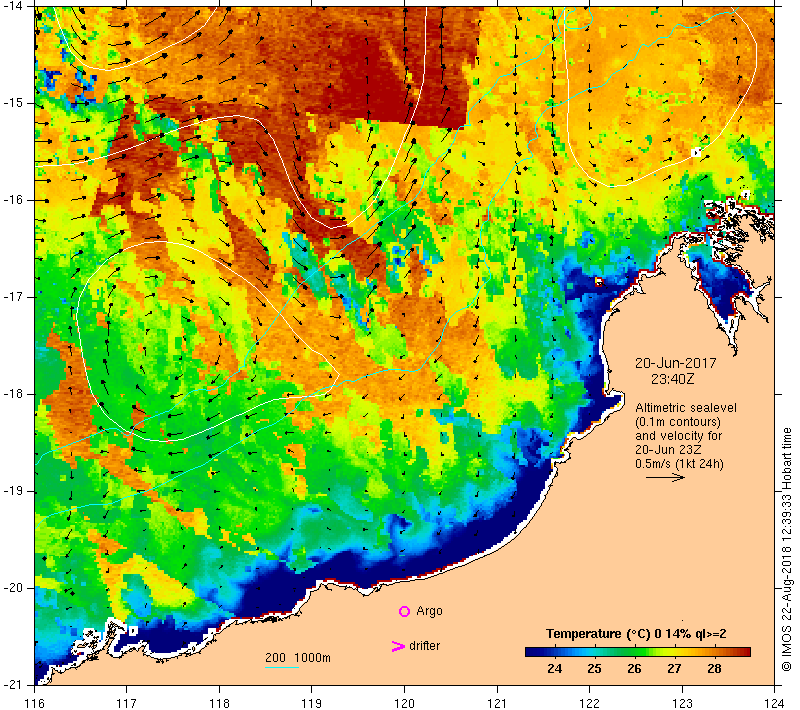The image size is (800, 710).
Task: Click the temperature color bar legend
Action: tap(638, 652)
